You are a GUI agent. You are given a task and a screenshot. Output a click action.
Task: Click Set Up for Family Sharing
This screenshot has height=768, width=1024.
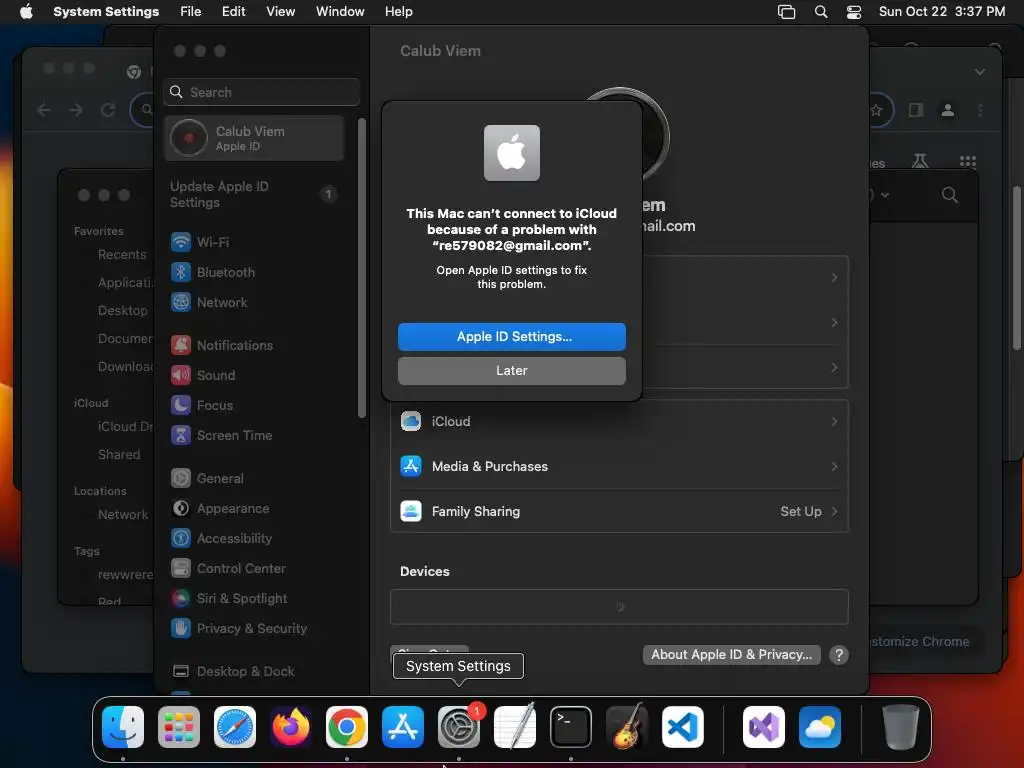tap(801, 511)
